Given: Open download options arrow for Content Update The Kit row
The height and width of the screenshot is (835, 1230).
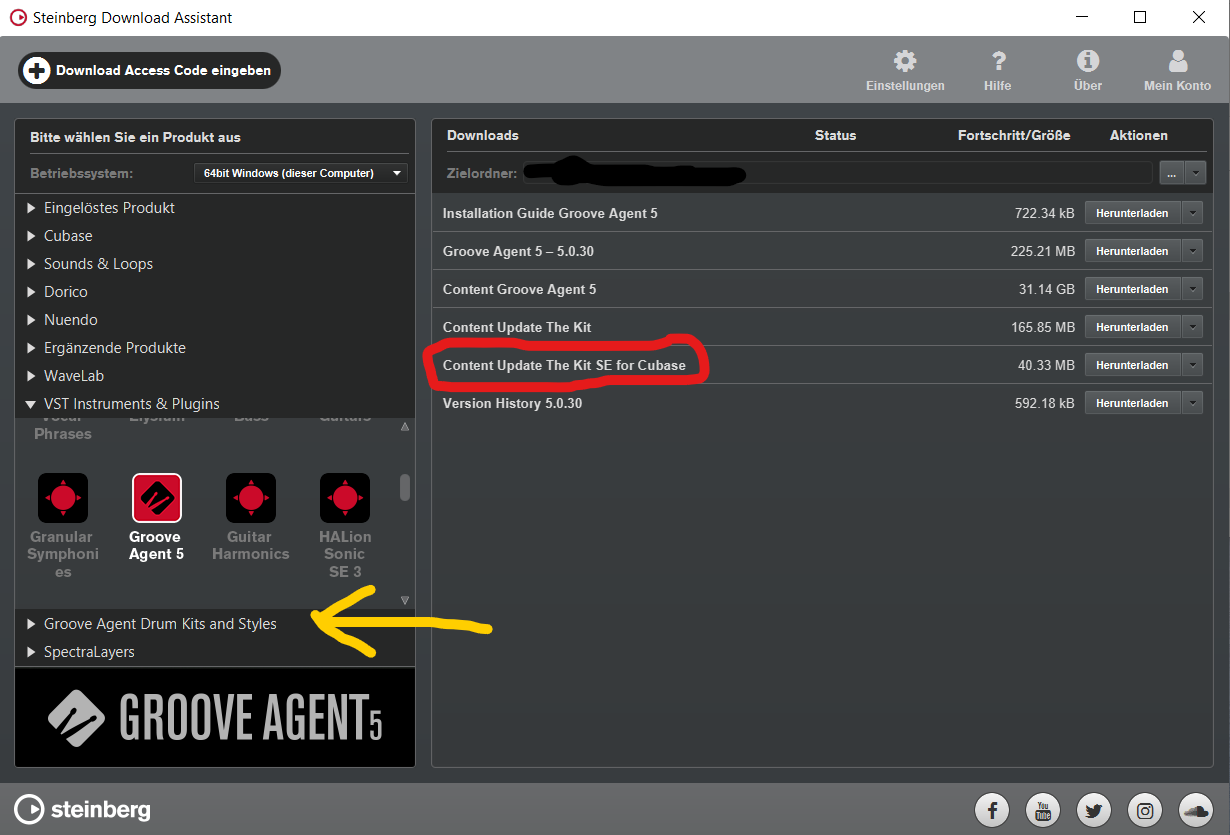Looking at the screenshot, I should coord(1192,327).
